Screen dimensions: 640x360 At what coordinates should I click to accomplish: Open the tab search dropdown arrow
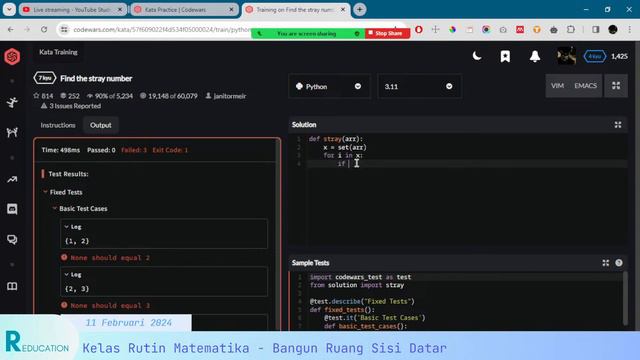pyautogui.click(x=9, y=9)
